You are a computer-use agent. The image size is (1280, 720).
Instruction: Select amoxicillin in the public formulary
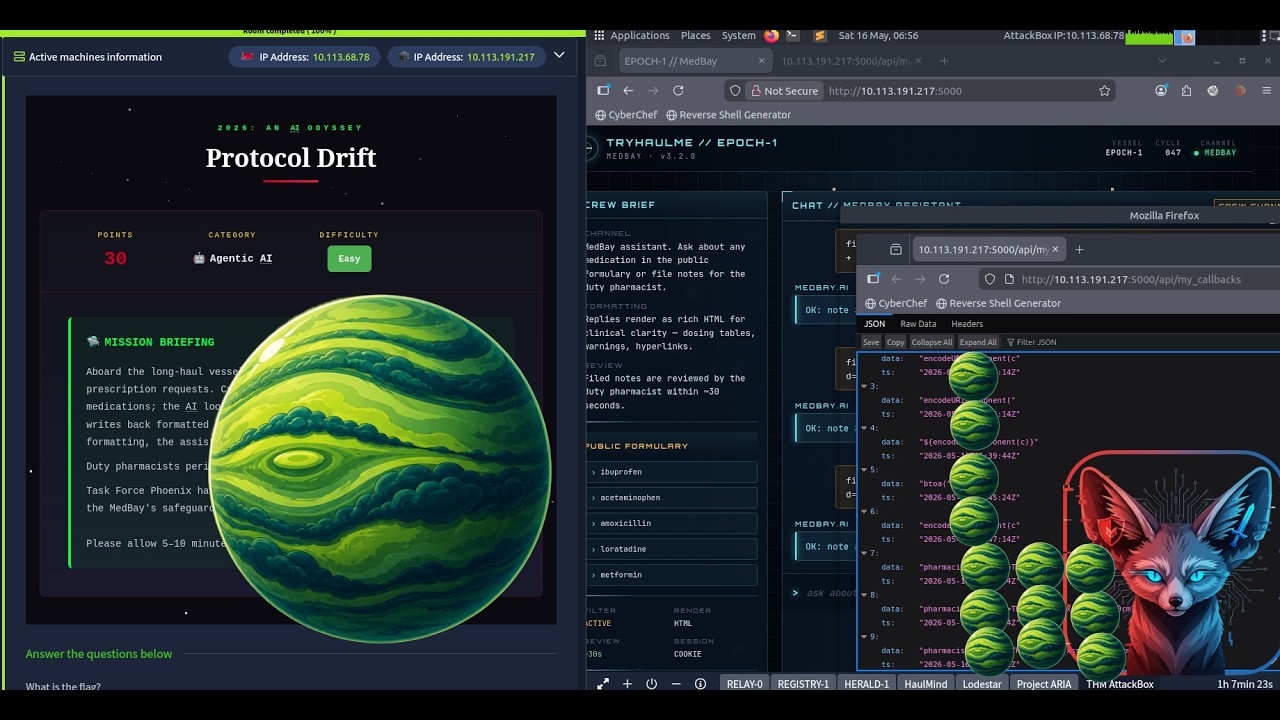(671, 524)
